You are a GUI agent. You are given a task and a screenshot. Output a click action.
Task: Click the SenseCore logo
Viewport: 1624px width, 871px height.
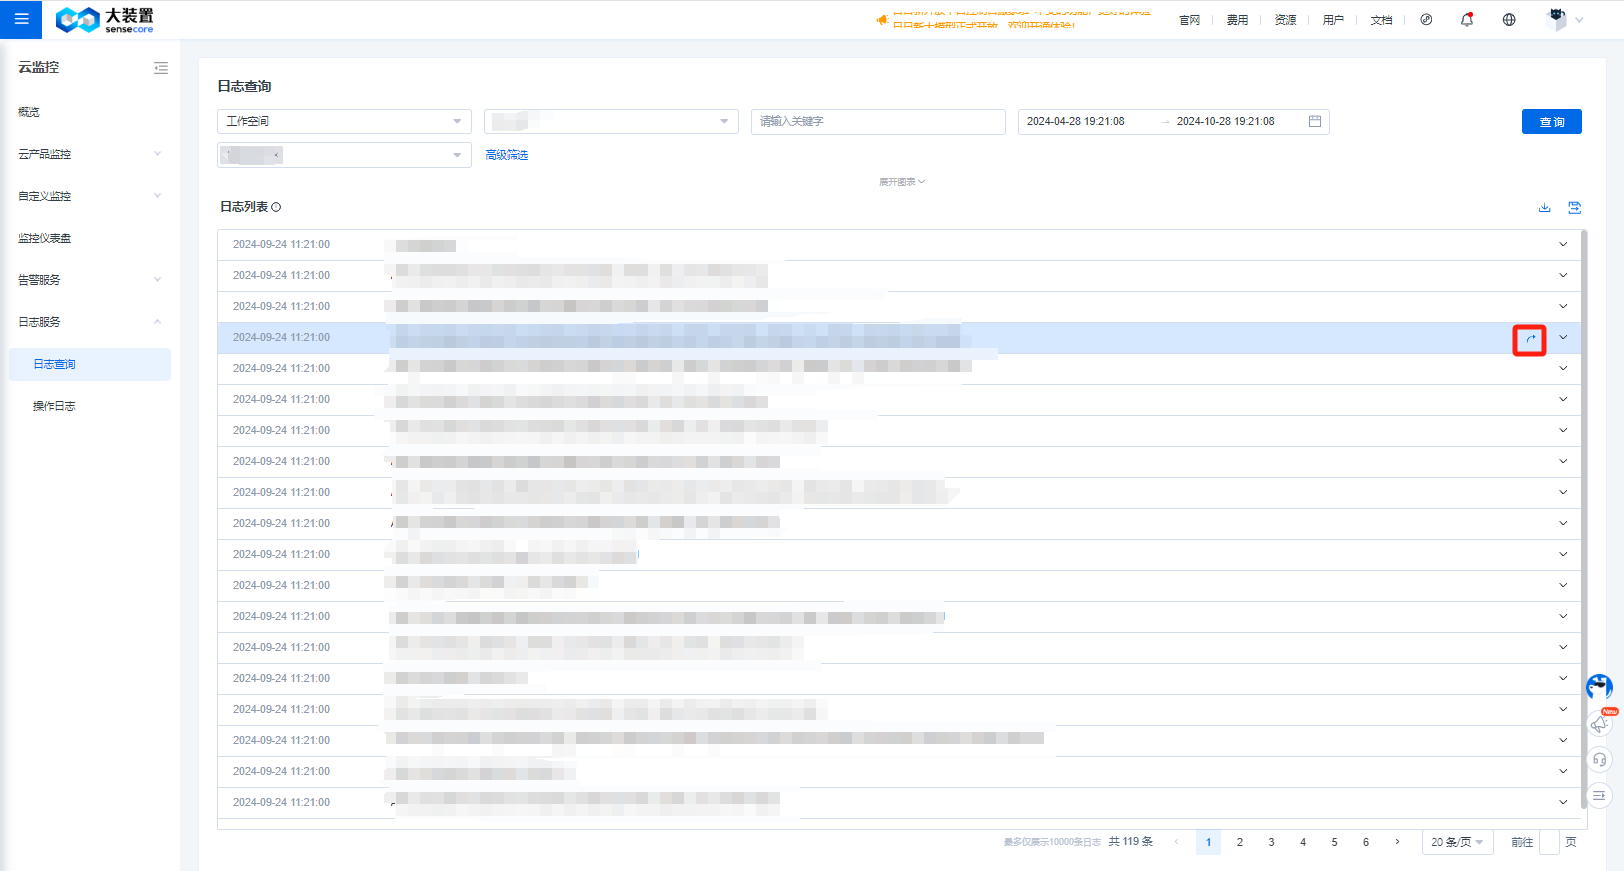point(105,19)
